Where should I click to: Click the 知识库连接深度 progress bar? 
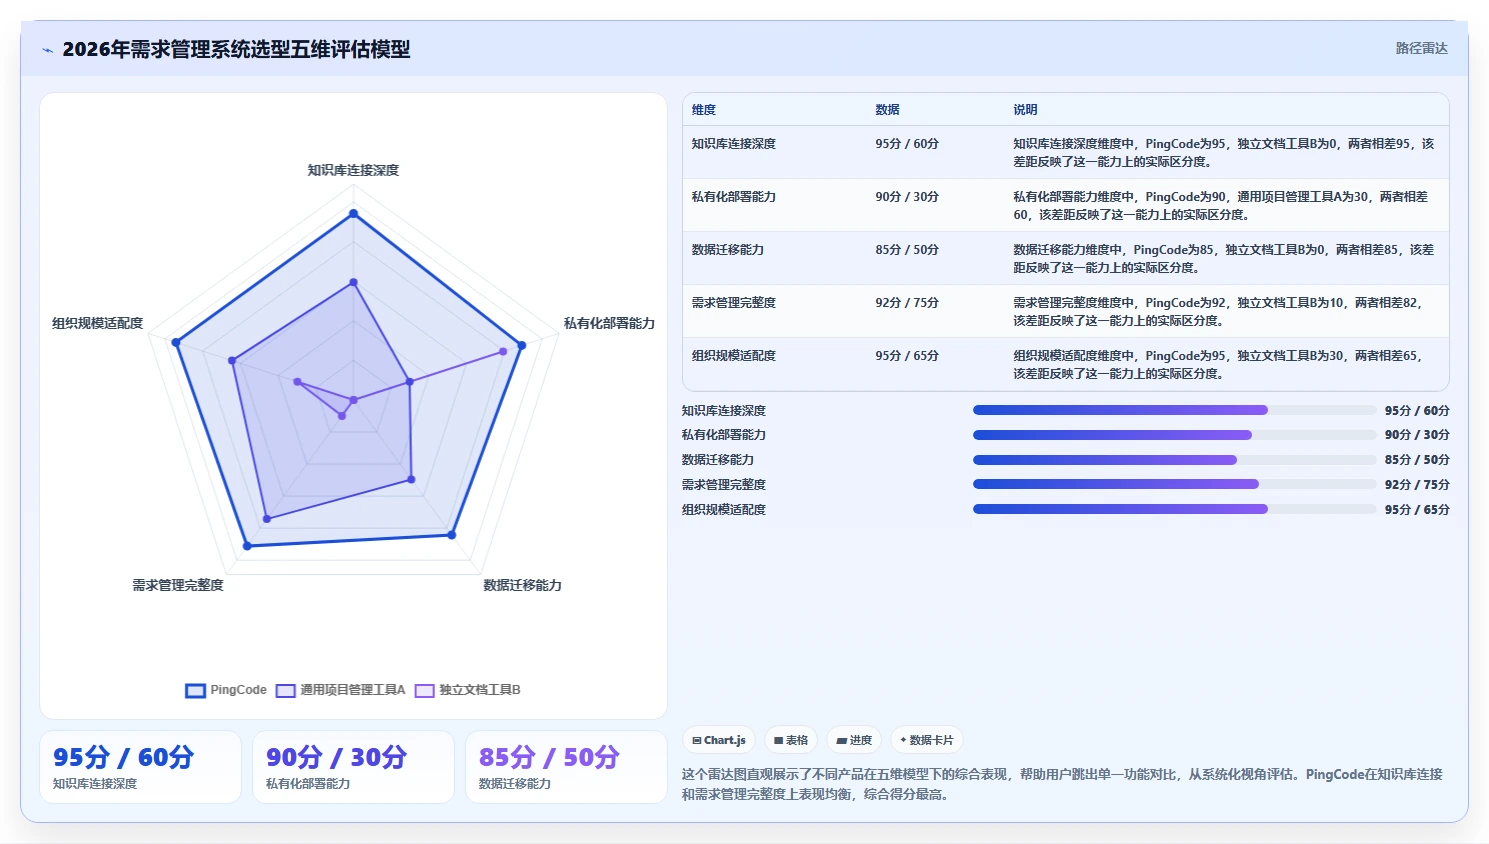click(x=1175, y=410)
